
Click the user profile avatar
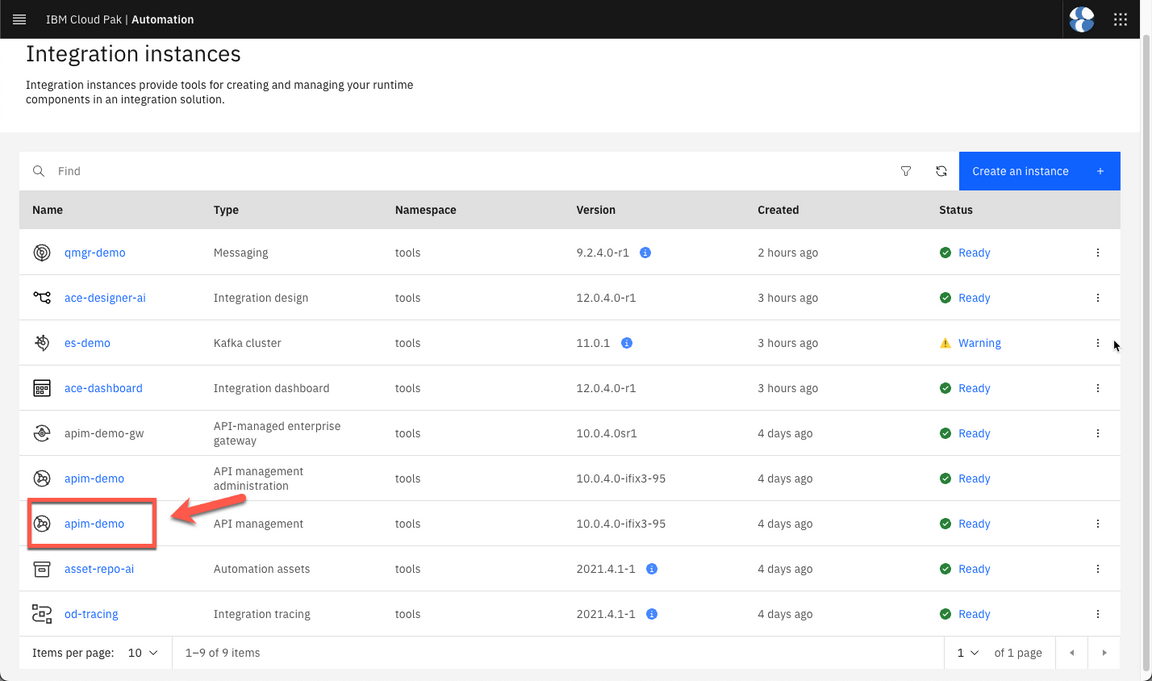1081,19
